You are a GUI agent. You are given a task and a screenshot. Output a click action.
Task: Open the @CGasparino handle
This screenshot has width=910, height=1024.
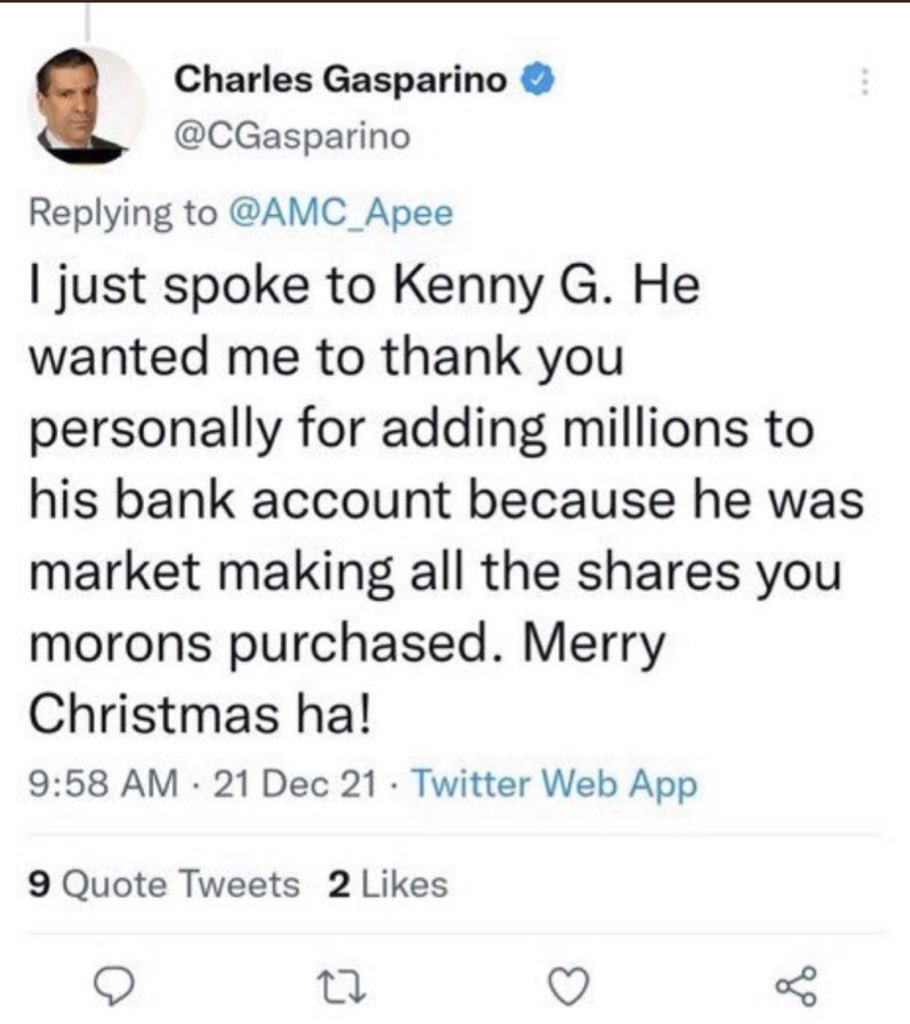point(293,136)
